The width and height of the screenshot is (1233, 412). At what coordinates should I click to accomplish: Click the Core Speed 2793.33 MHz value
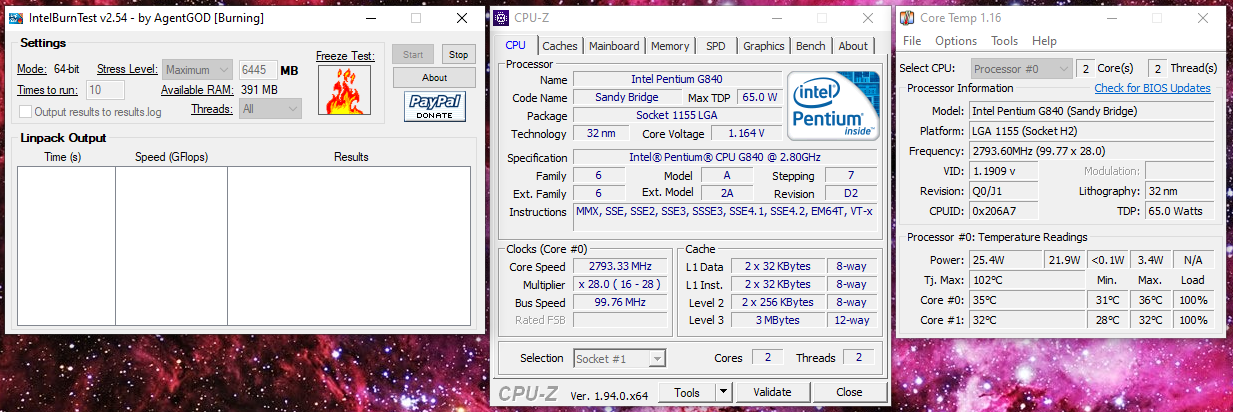click(x=621, y=267)
